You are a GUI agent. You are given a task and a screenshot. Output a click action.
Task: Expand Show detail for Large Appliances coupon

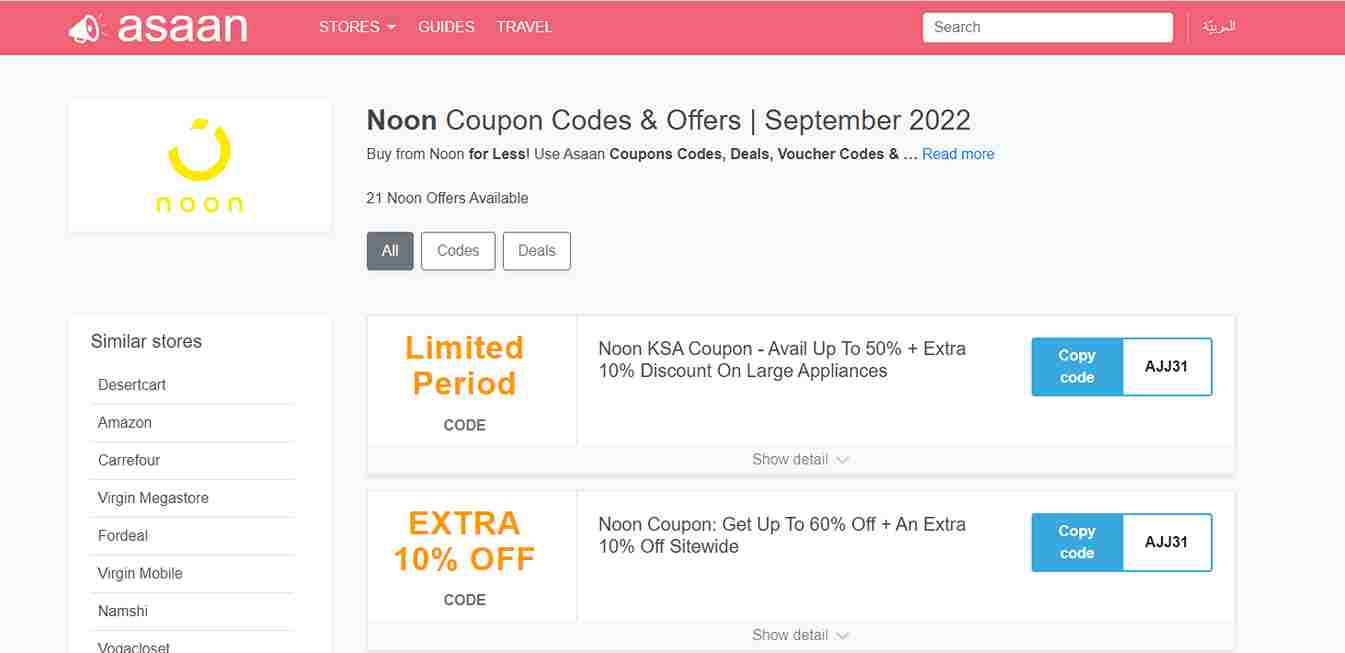pos(800,460)
